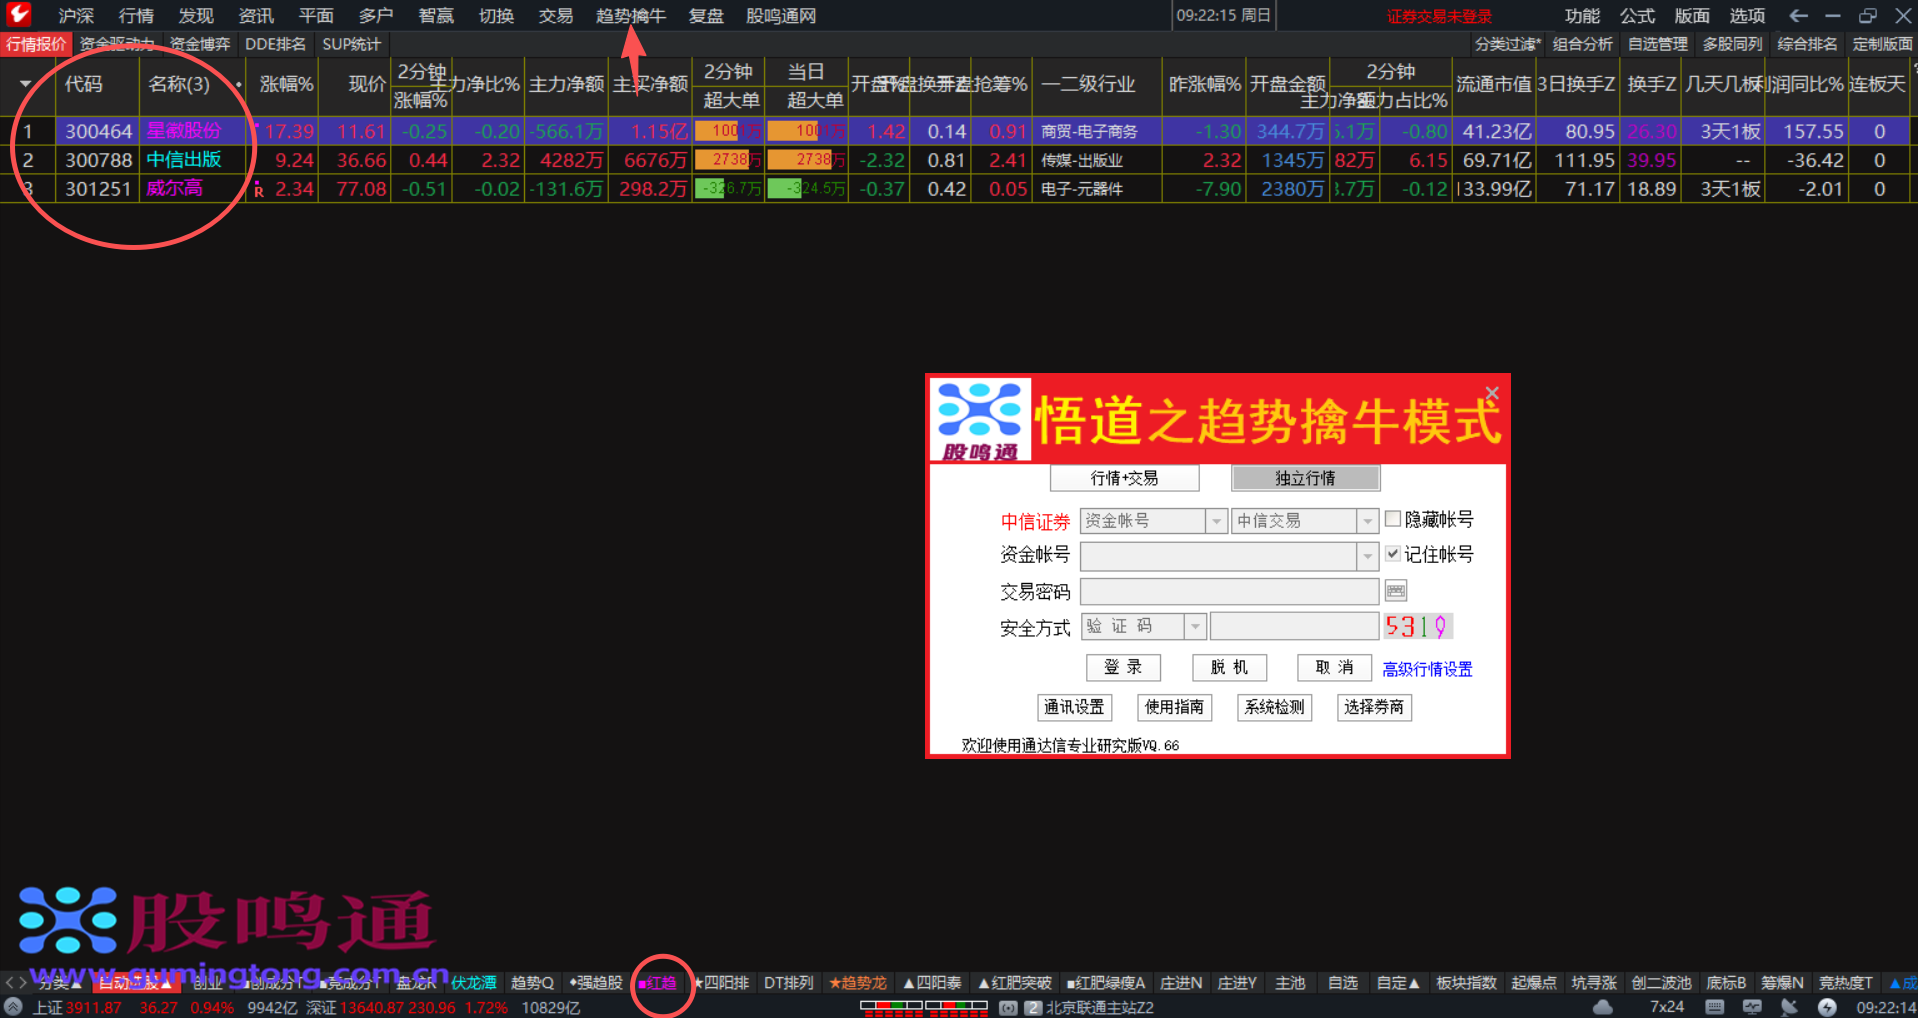This screenshot has height=1018, width=1918.
Task: Click the lightning bolt icon in status bar
Action: pyautogui.click(x=1827, y=1007)
